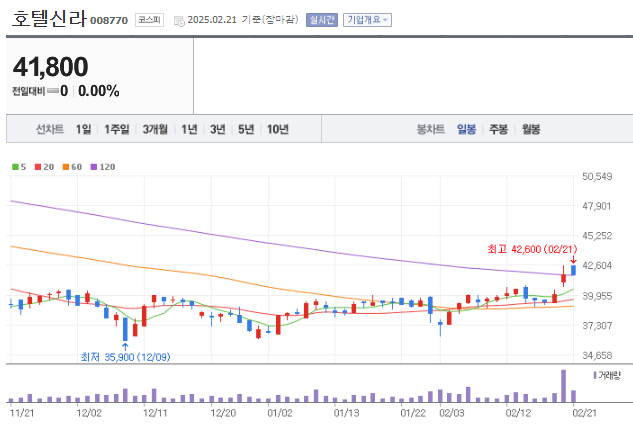Switch to 월봉 monthly candle chart
Screen dimensions: 633x435
[x=531, y=129]
